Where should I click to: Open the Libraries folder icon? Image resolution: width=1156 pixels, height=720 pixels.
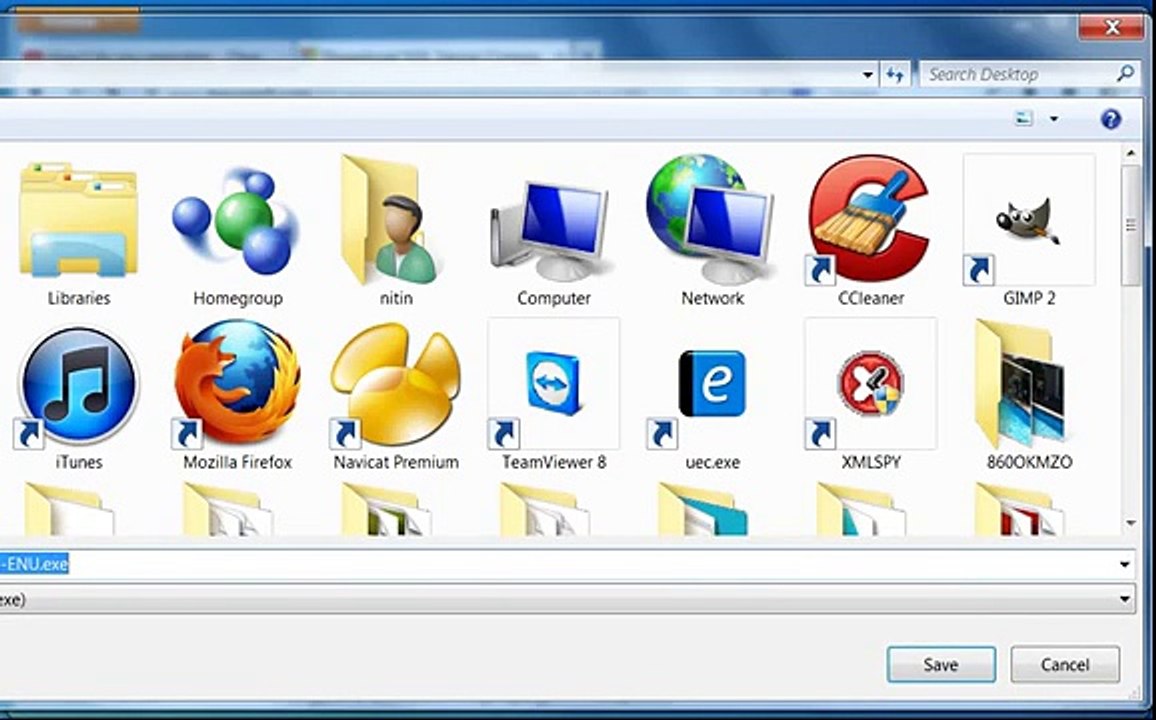click(x=78, y=221)
